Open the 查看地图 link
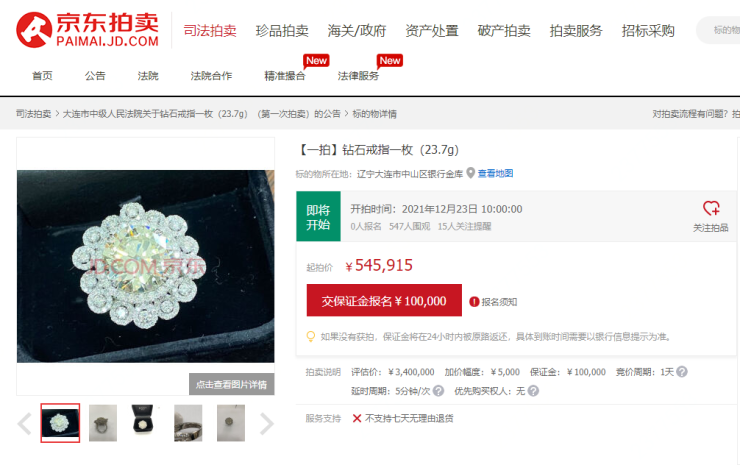This screenshot has width=740, height=465. 495,174
